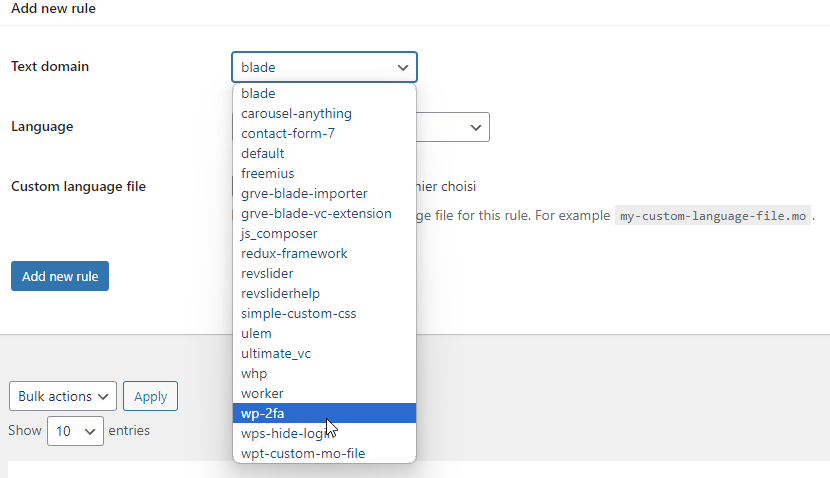The width and height of the screenshot is (830, 478).
Task: Open the entries count dropdown showing 10
Action: [x=75, y=431]
